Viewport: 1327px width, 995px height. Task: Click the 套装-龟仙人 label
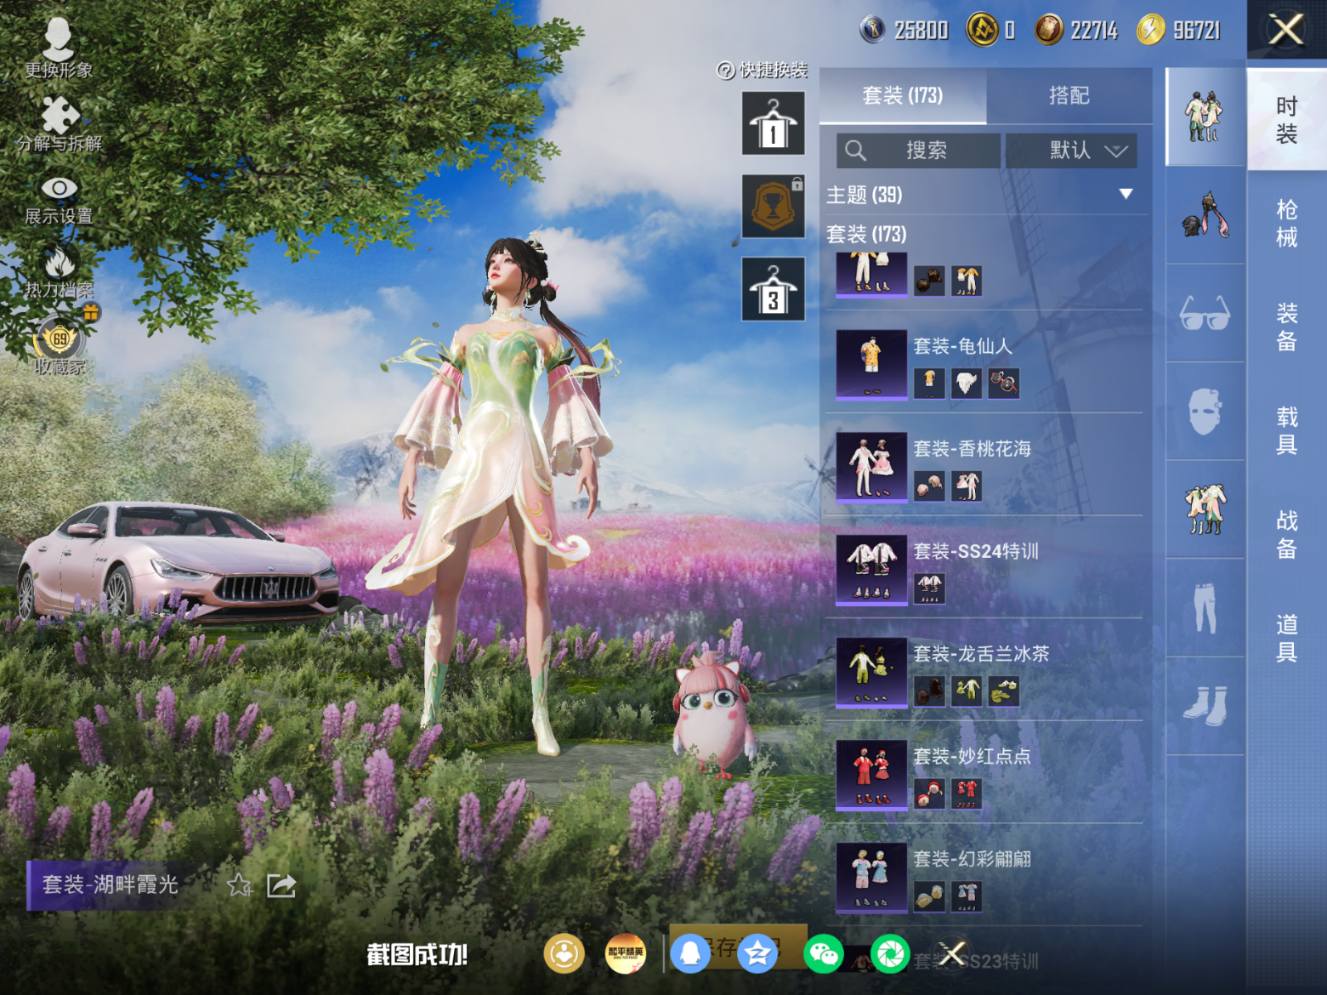tap(962, 346)
